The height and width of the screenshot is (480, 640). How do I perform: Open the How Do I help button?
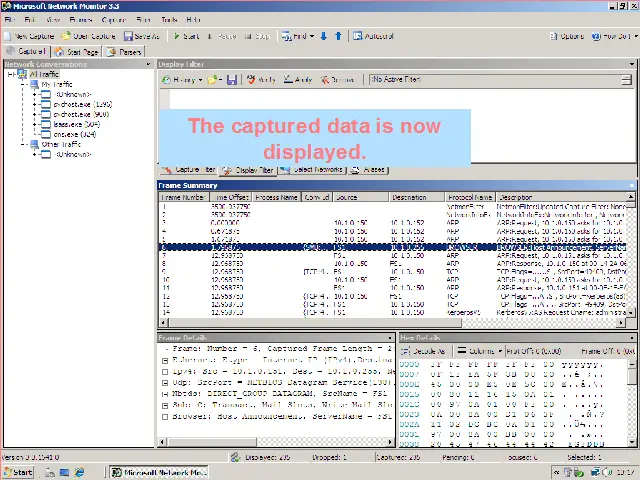click(611, 36)
